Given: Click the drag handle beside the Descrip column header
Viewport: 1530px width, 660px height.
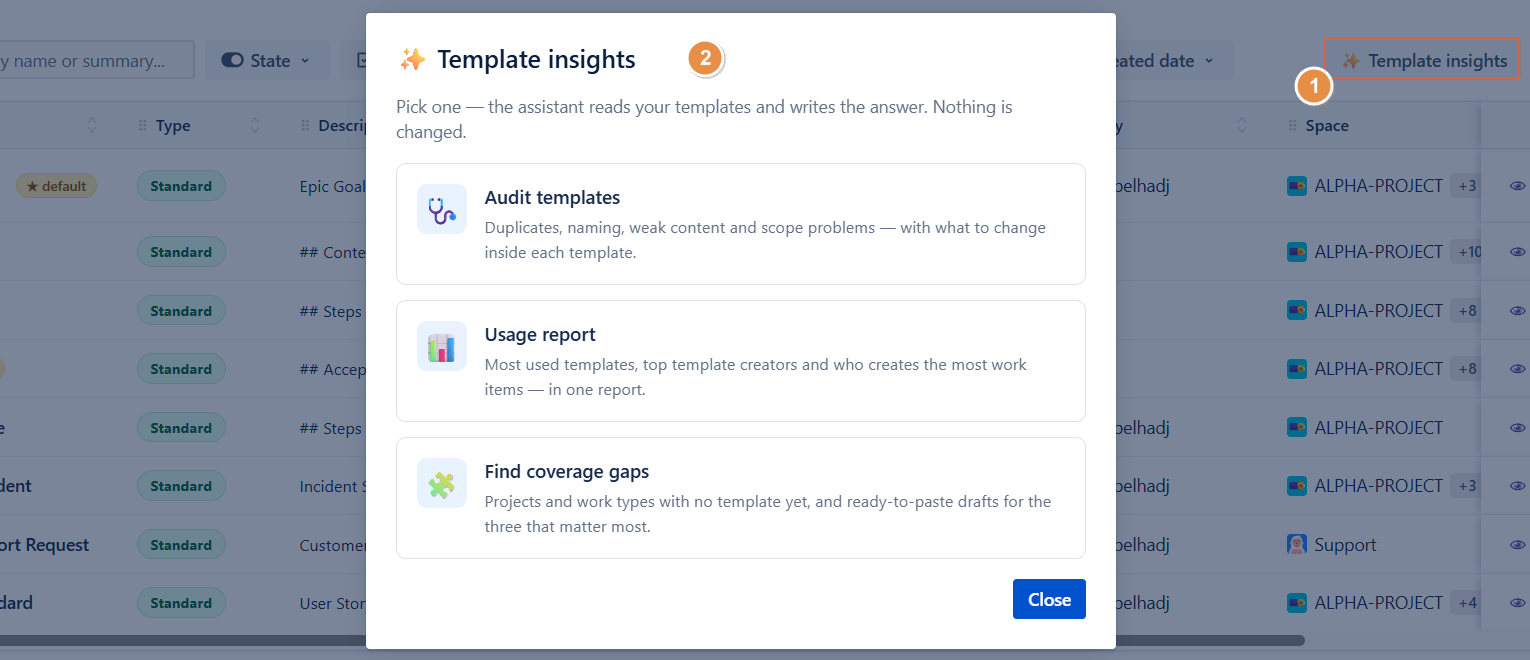Looking at the screenshot, I should (306, 126).
